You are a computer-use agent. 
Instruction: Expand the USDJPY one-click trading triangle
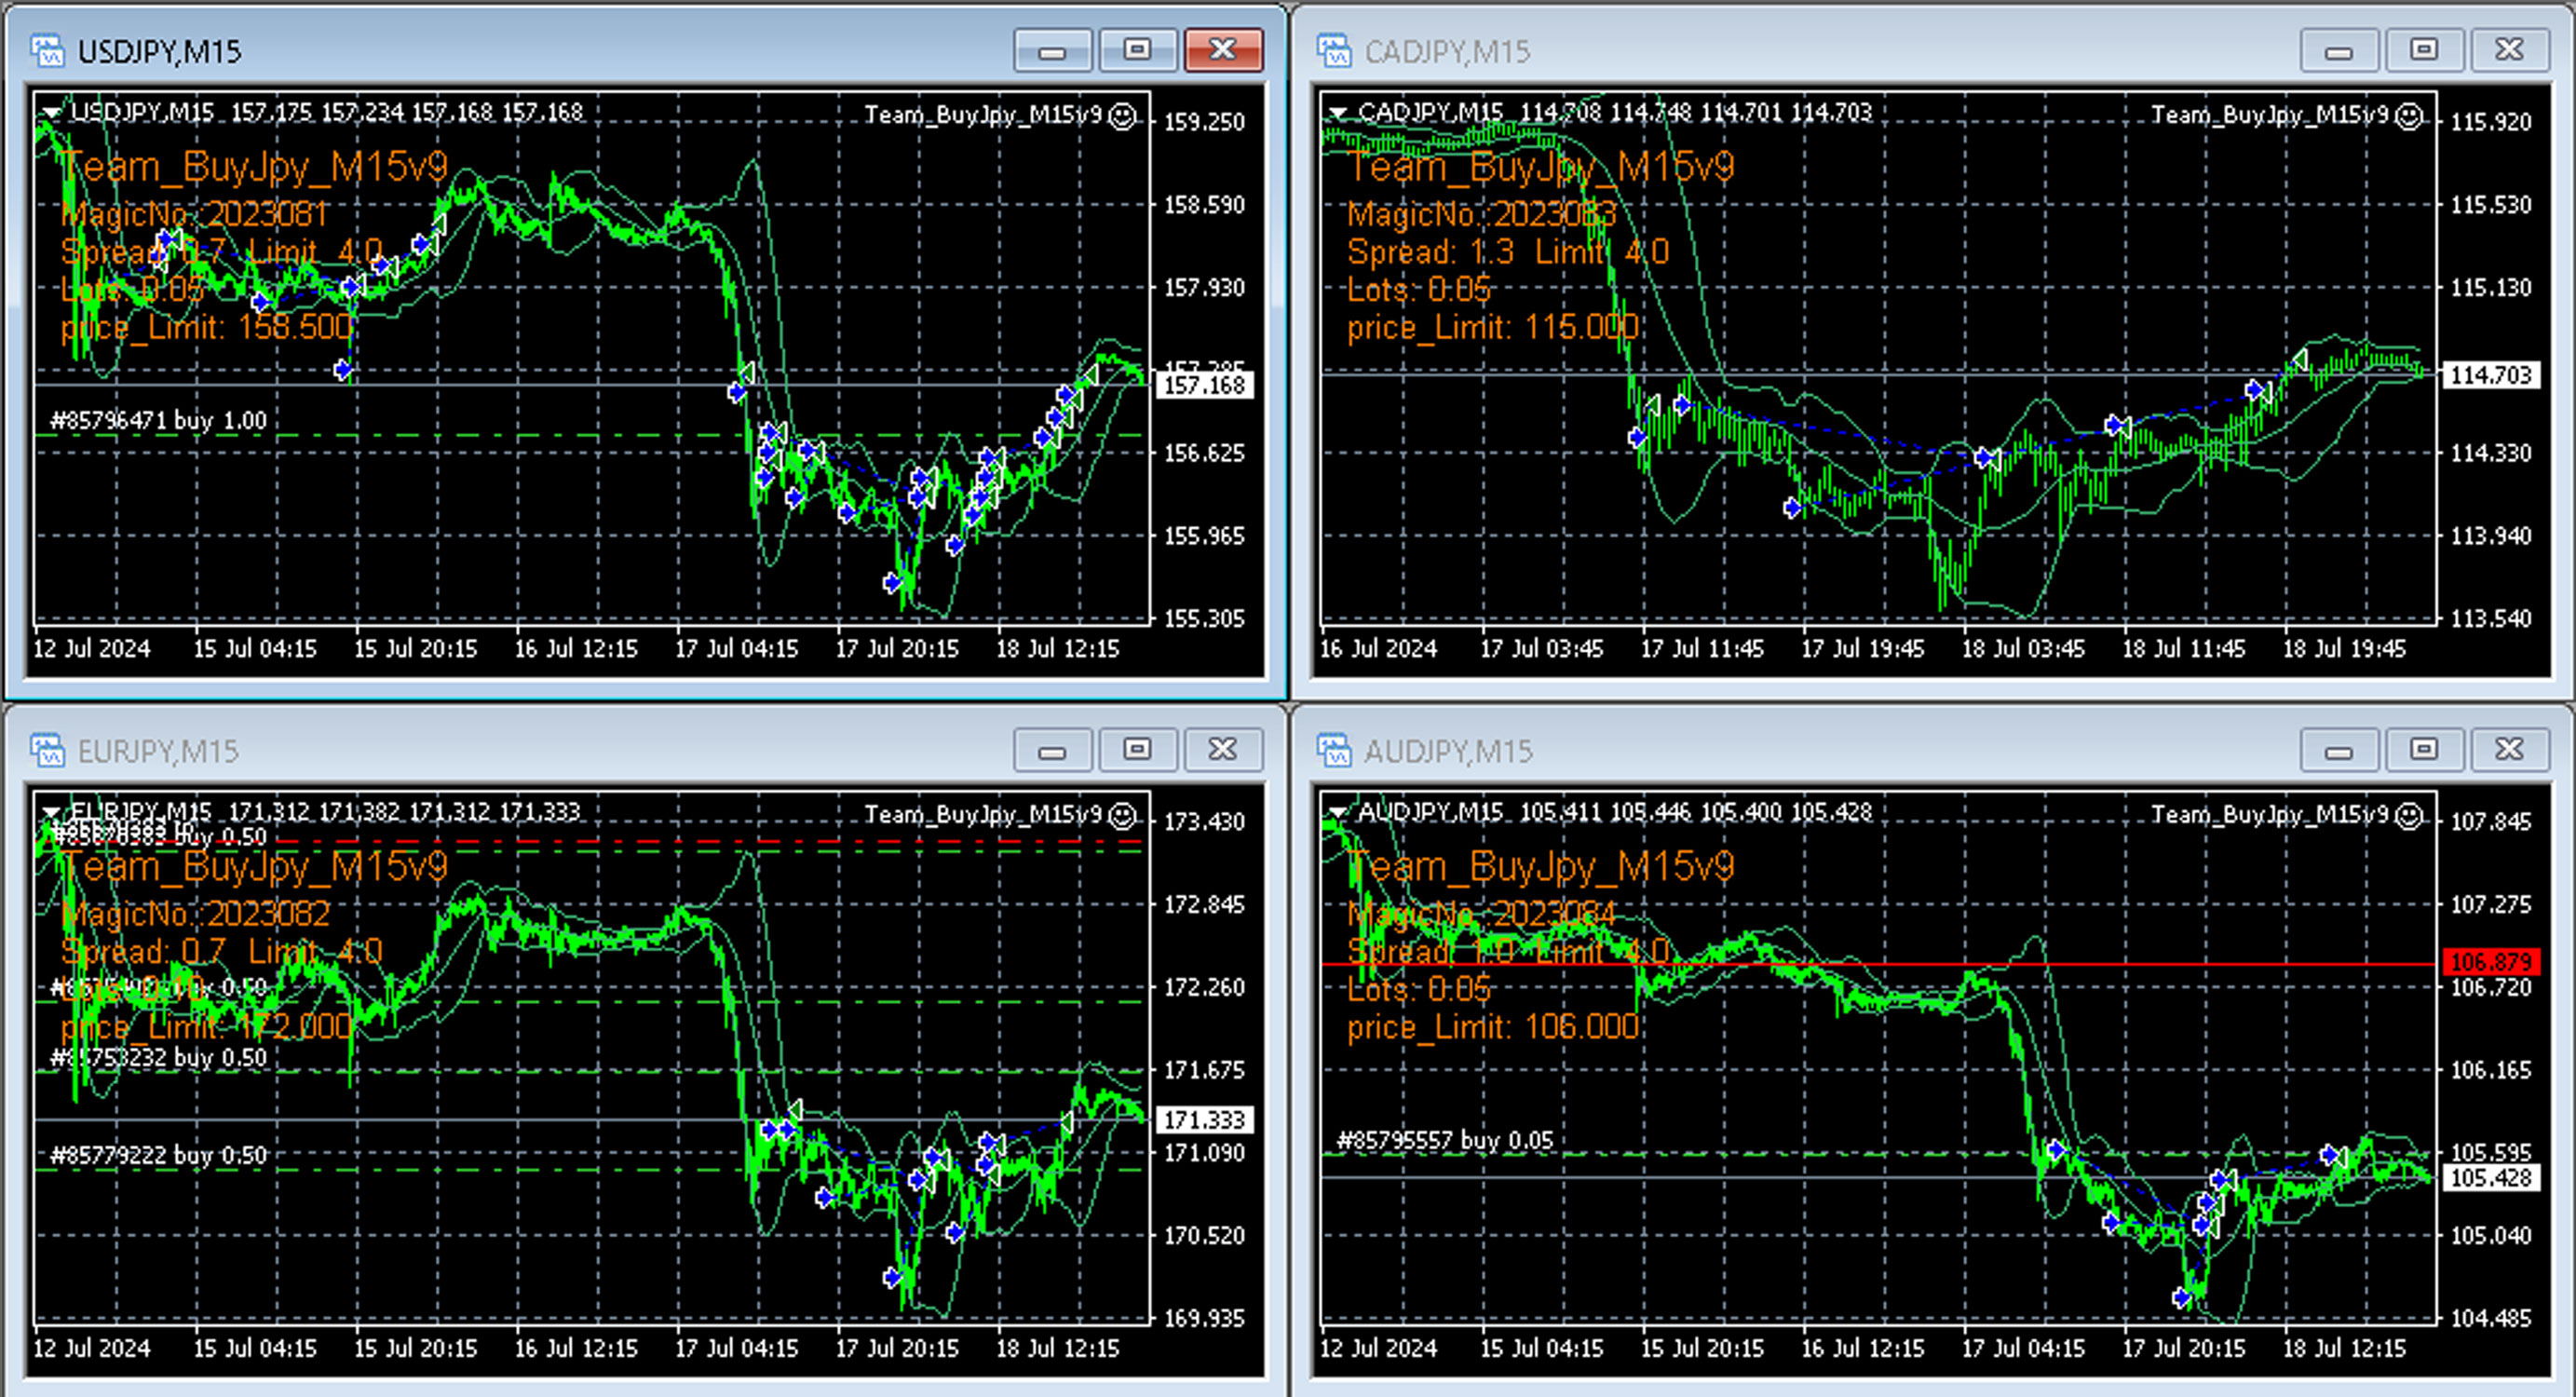point(51,113)
